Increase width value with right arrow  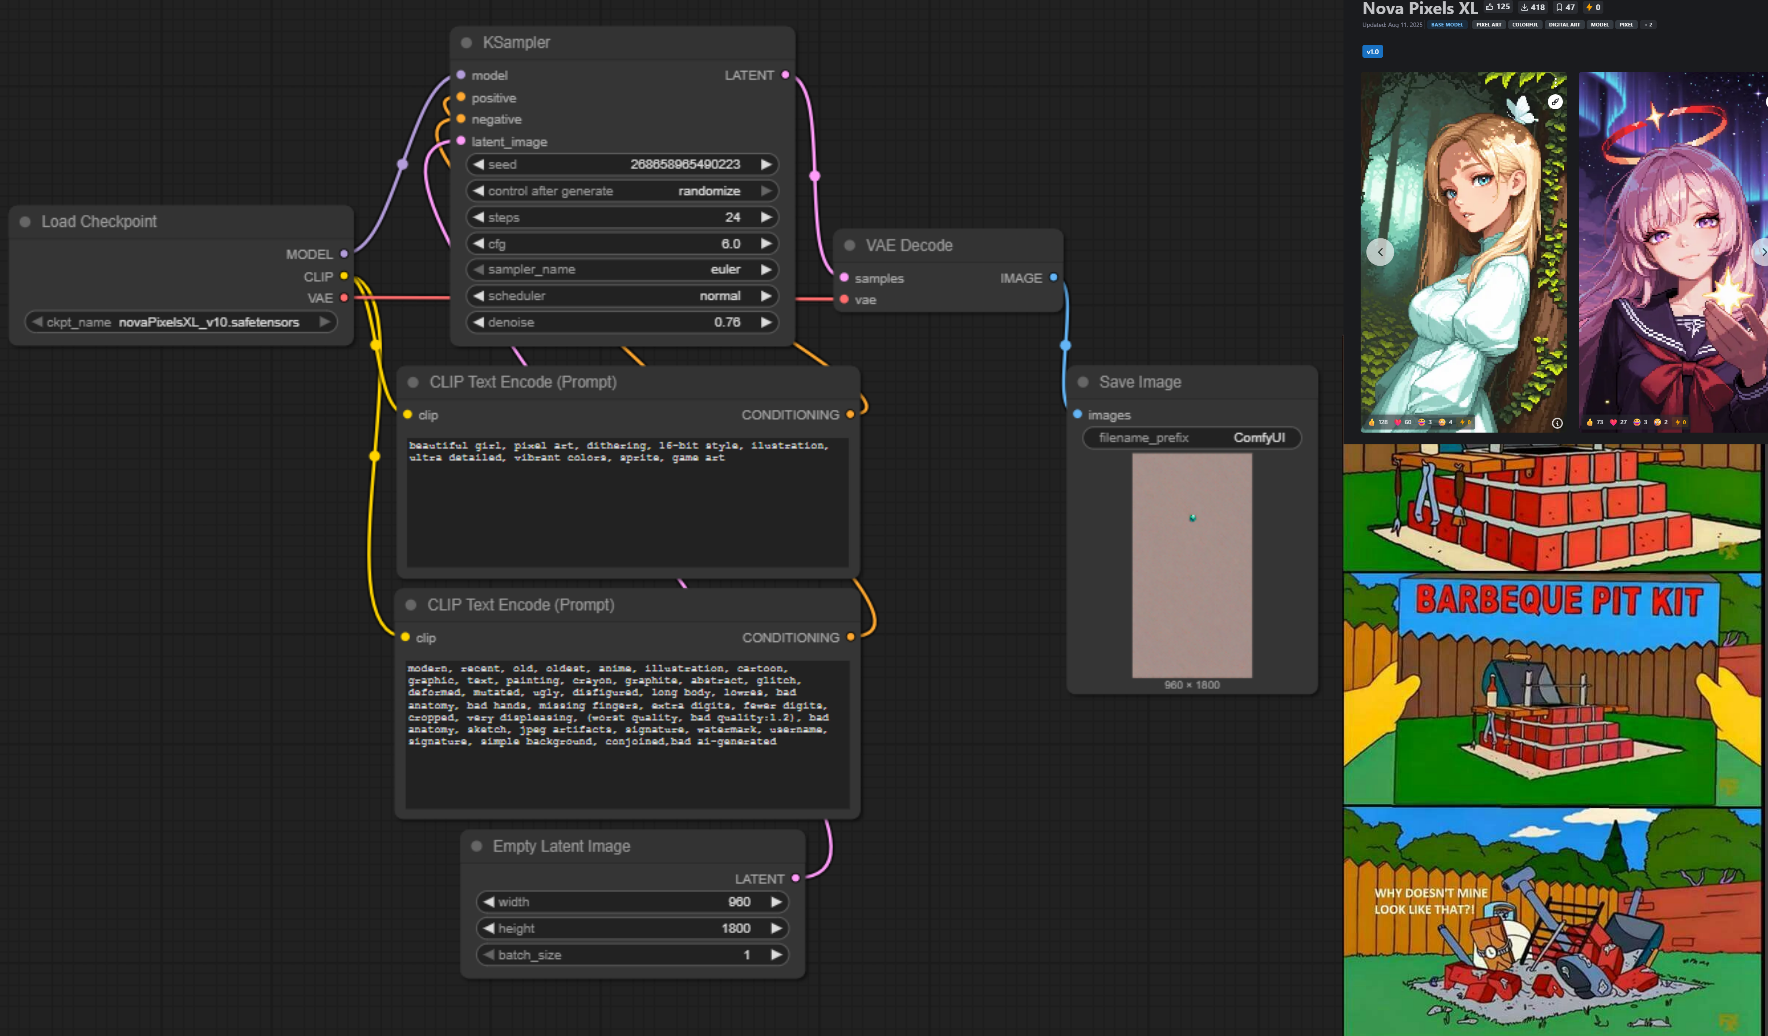pos(776,902)
